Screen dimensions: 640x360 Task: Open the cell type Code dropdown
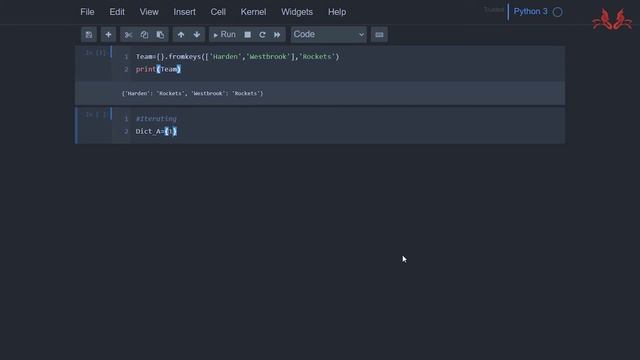(x=329, y=35)
